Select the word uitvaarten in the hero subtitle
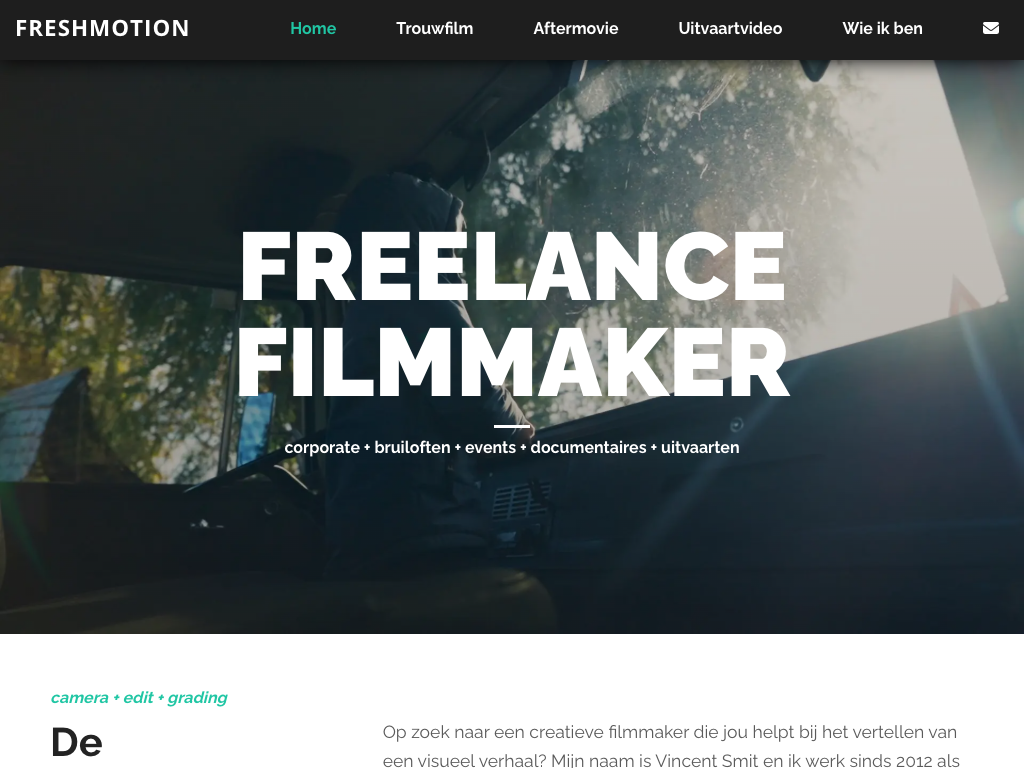 700,447
